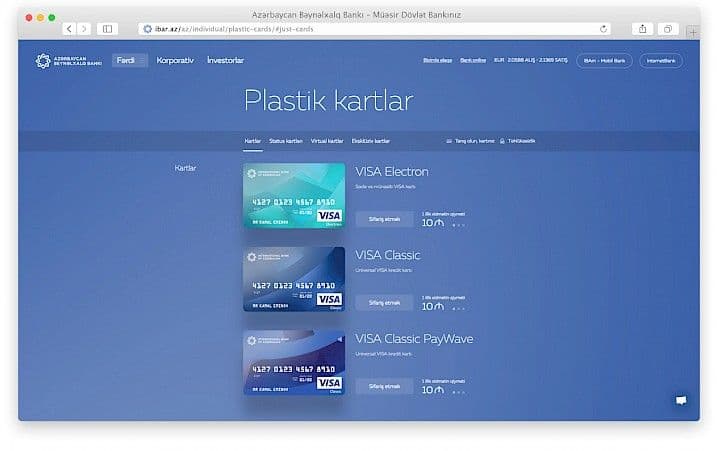
Task: Reload the page with the refresh icon
Action: (603, 29)
